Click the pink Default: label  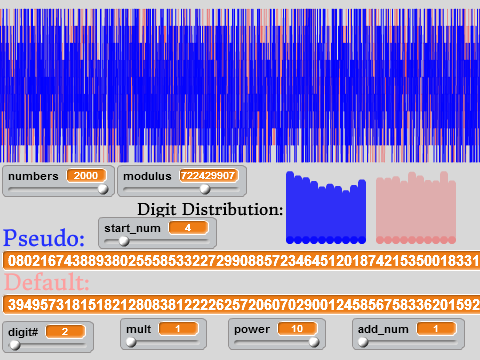(47, 282)
